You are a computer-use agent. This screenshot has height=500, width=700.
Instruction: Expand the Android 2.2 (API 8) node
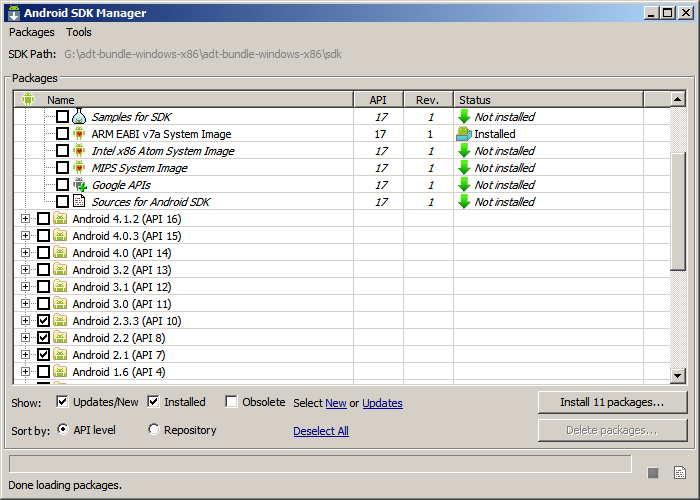coord(25,337)
